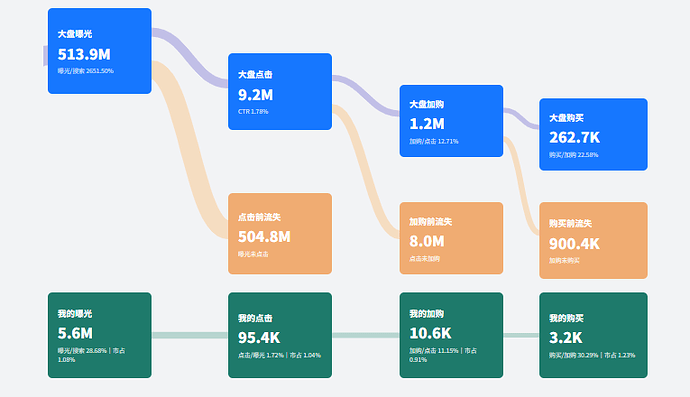Select the 我的点击 green node card
Viewport: 690px width, 397px height.
coord(280,335)
